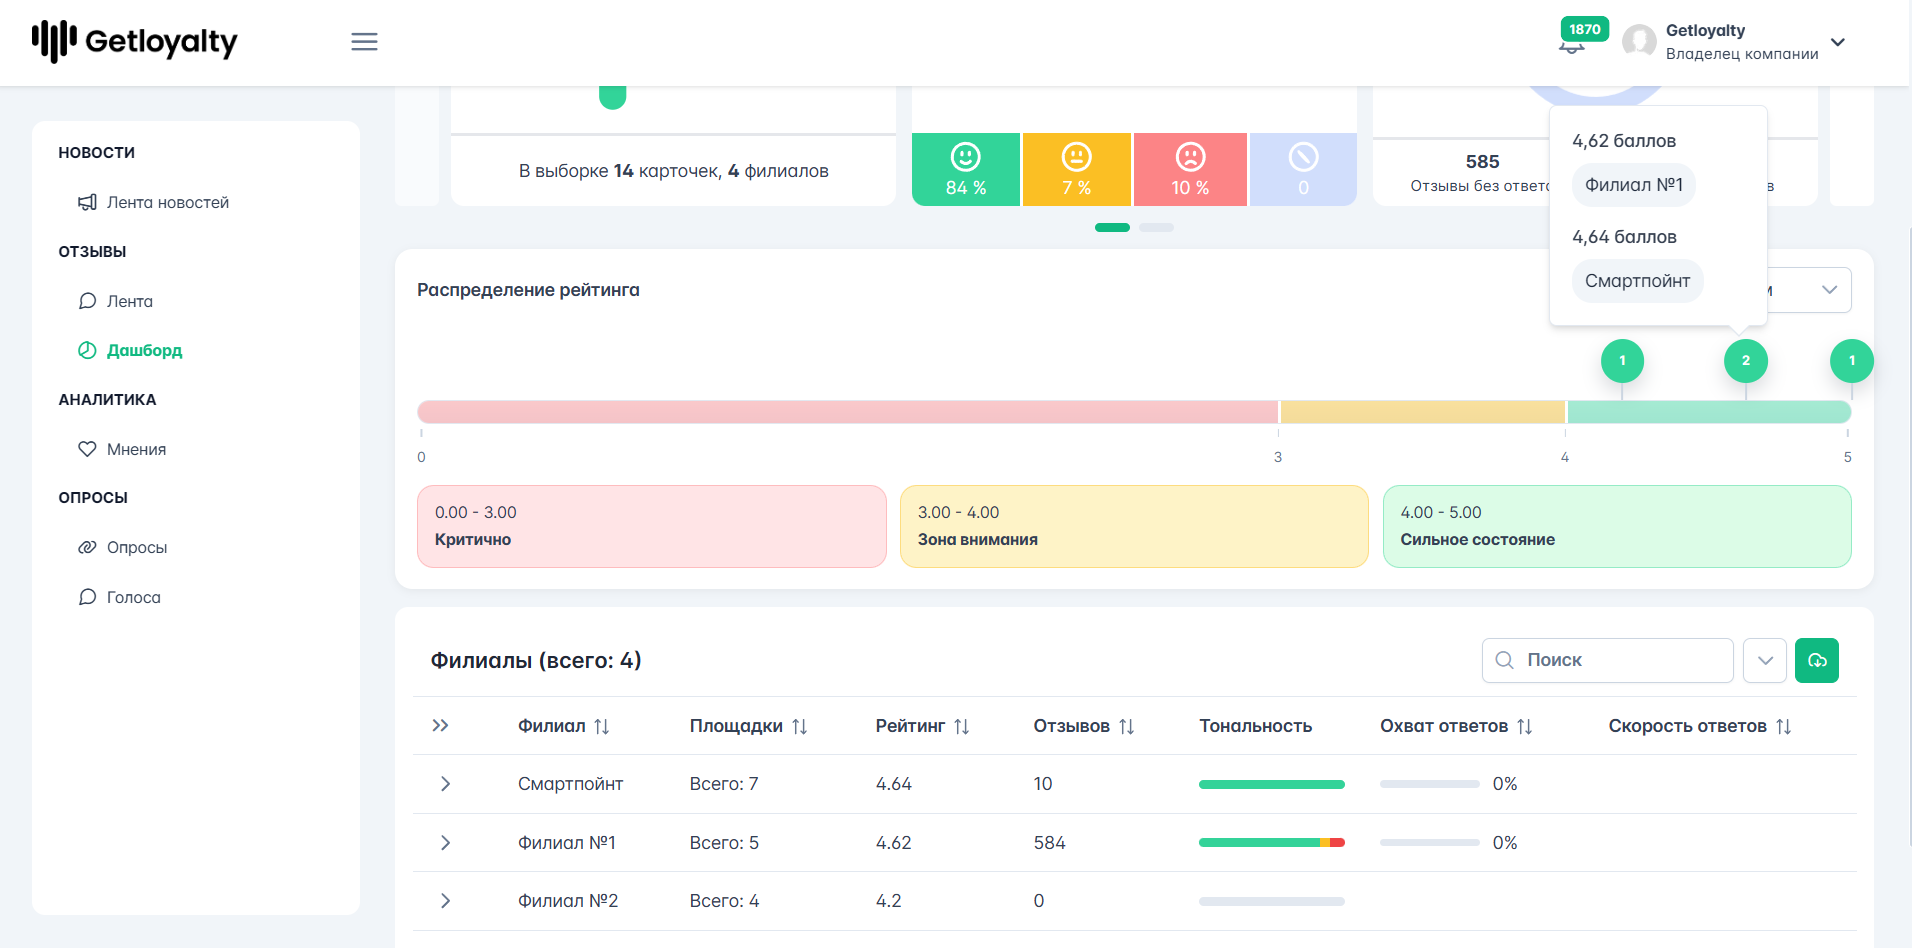1912x948 pixels.
Task: Sort table by Отзывов column arrows
Action: point(1126,727)
